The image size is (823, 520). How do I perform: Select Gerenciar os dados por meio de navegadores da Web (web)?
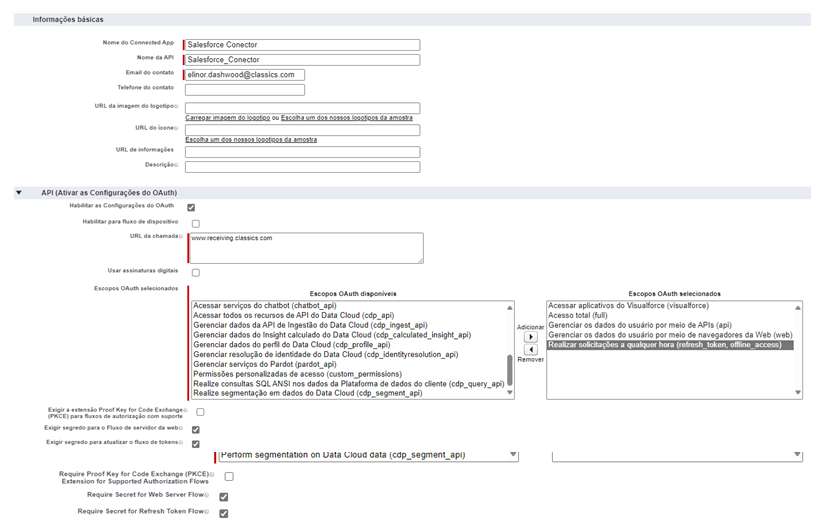pyautogui.click(x=670, y=335)
